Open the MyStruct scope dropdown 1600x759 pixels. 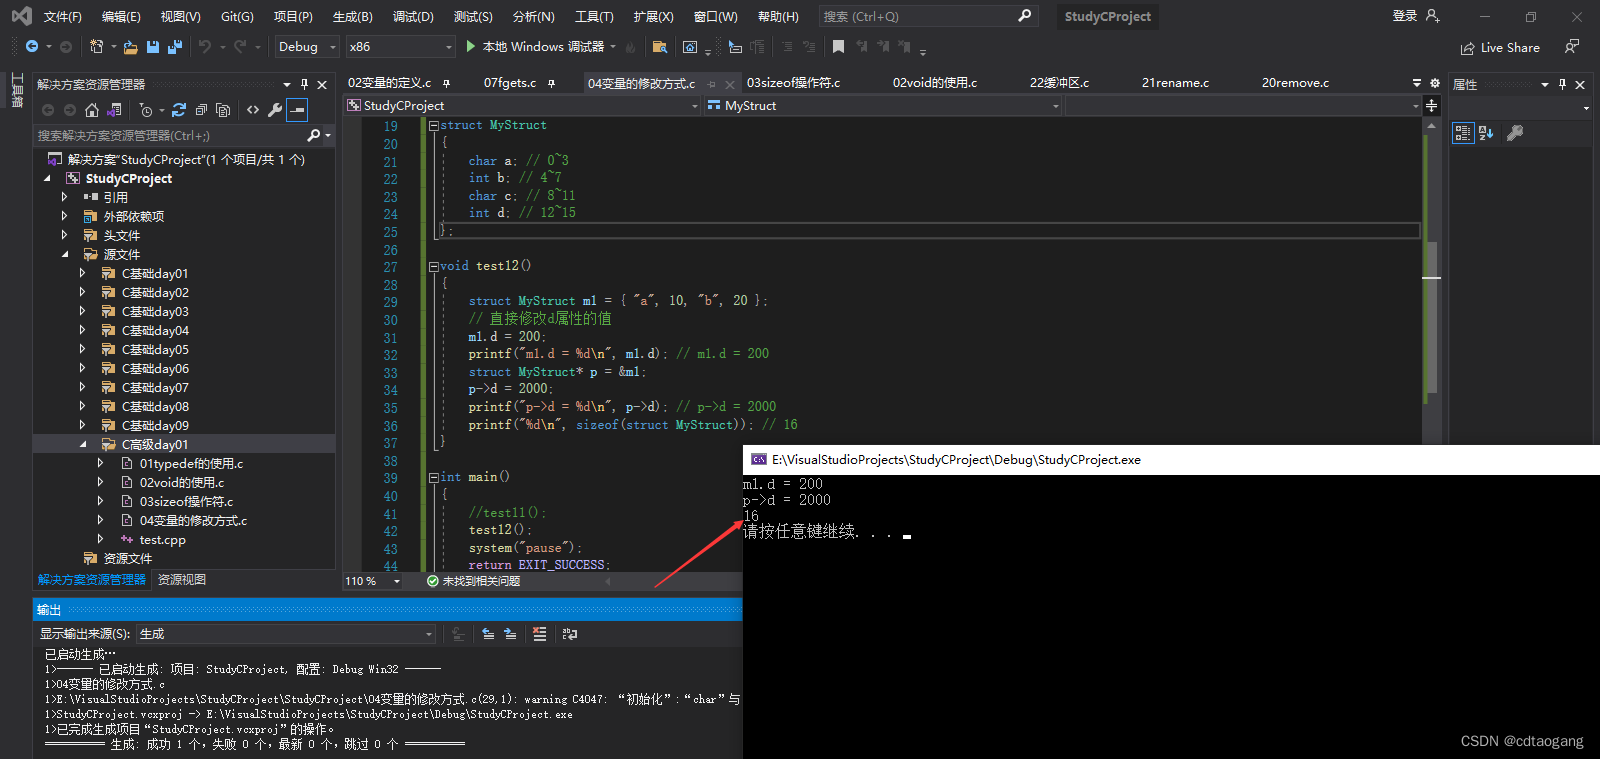[883, 106]
